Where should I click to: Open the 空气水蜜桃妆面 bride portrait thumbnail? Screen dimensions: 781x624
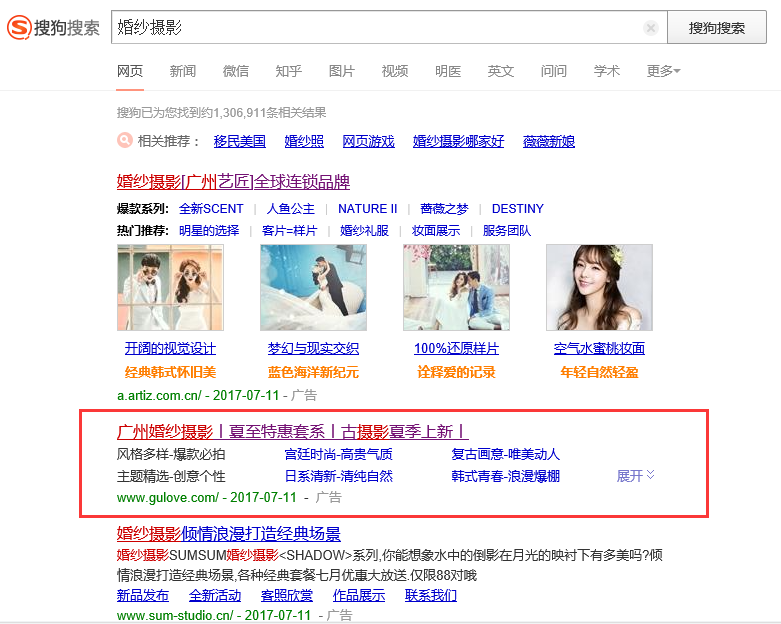pos(599,287)
